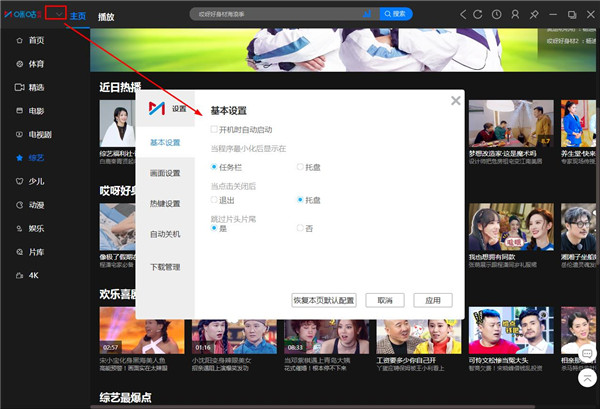Maximize the Migu window
Image resolution: width=600 pixels, height=409 pixels.
point(572,15)
